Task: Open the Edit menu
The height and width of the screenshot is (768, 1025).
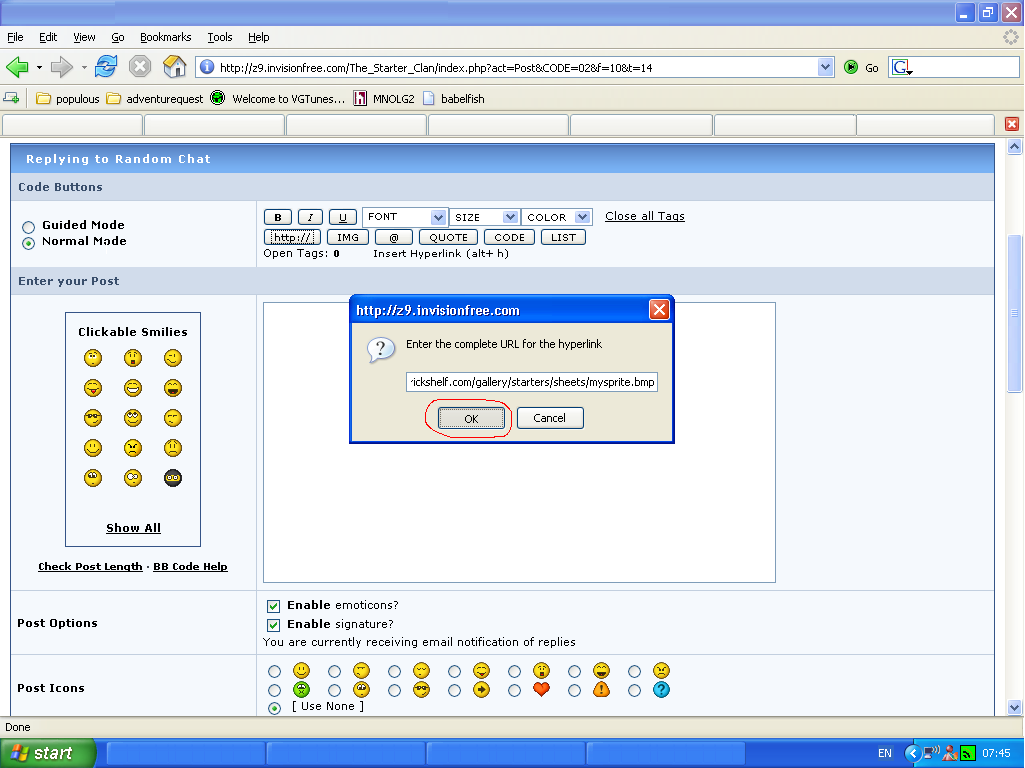Action: 48,37
